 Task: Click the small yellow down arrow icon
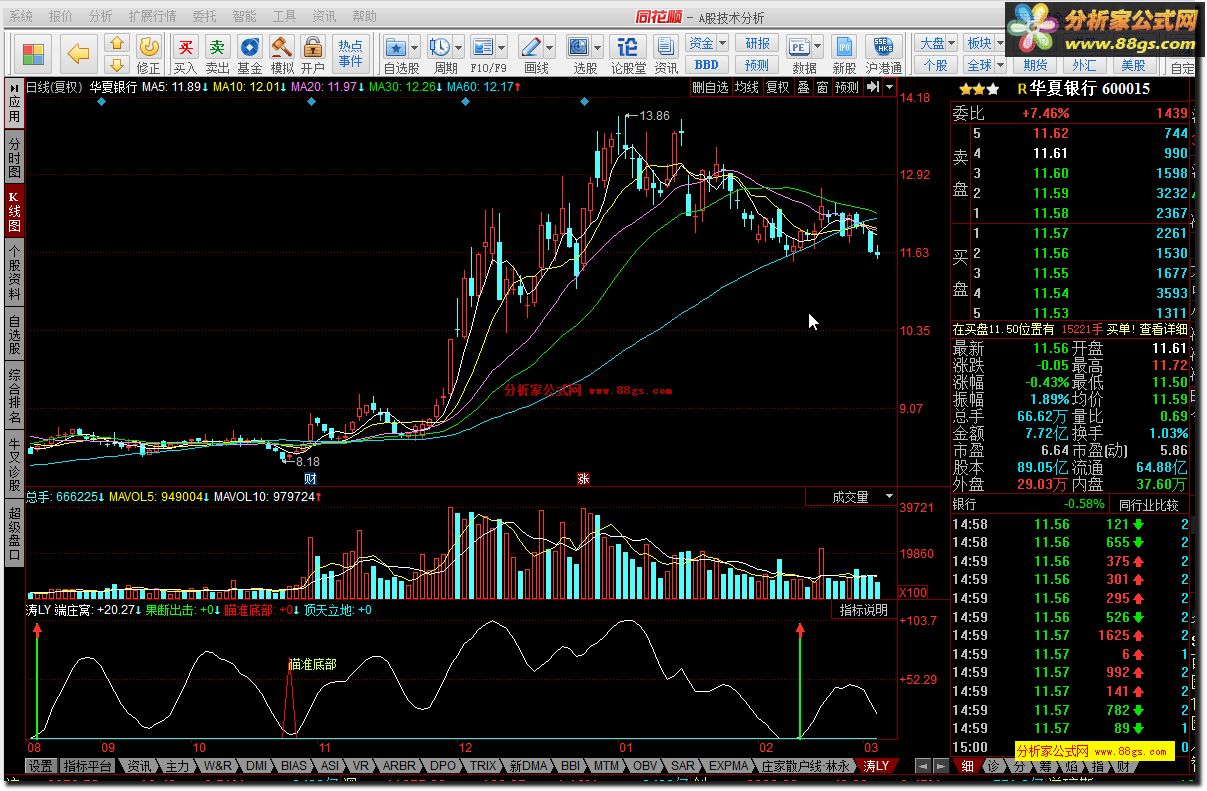(x=117, y=65)
